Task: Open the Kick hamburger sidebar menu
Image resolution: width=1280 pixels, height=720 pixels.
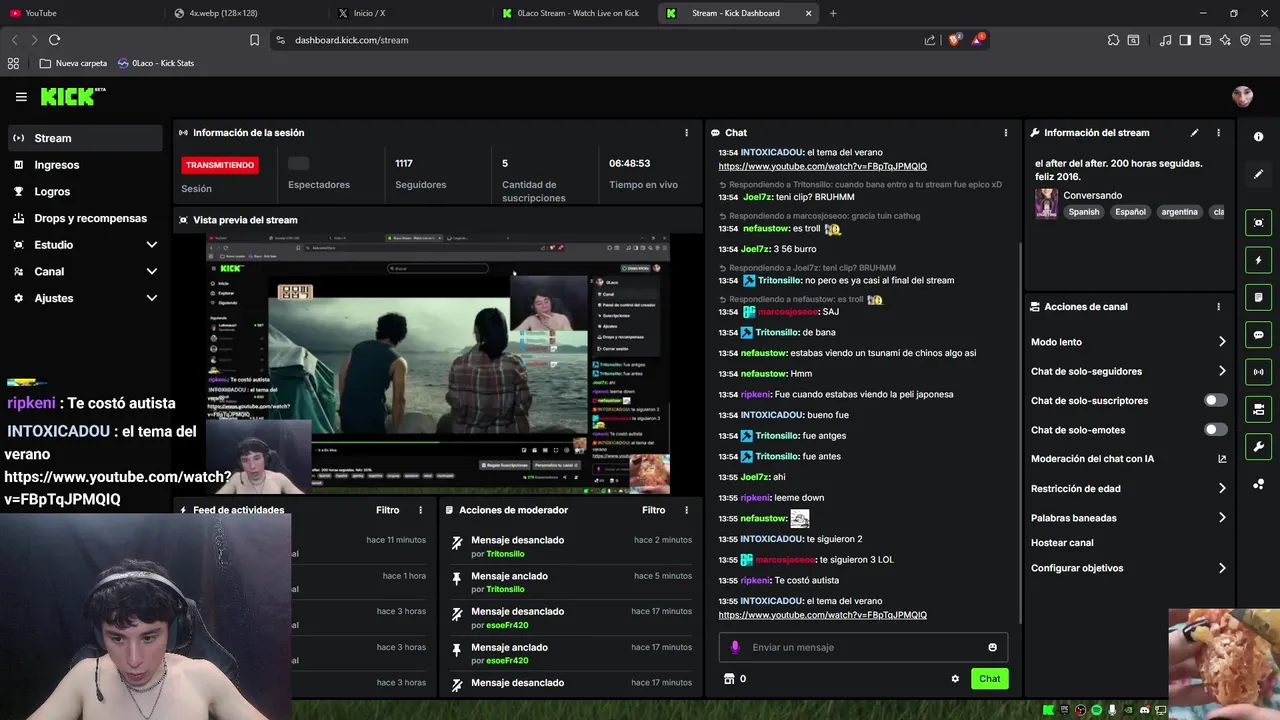Action: coord(21,97)
